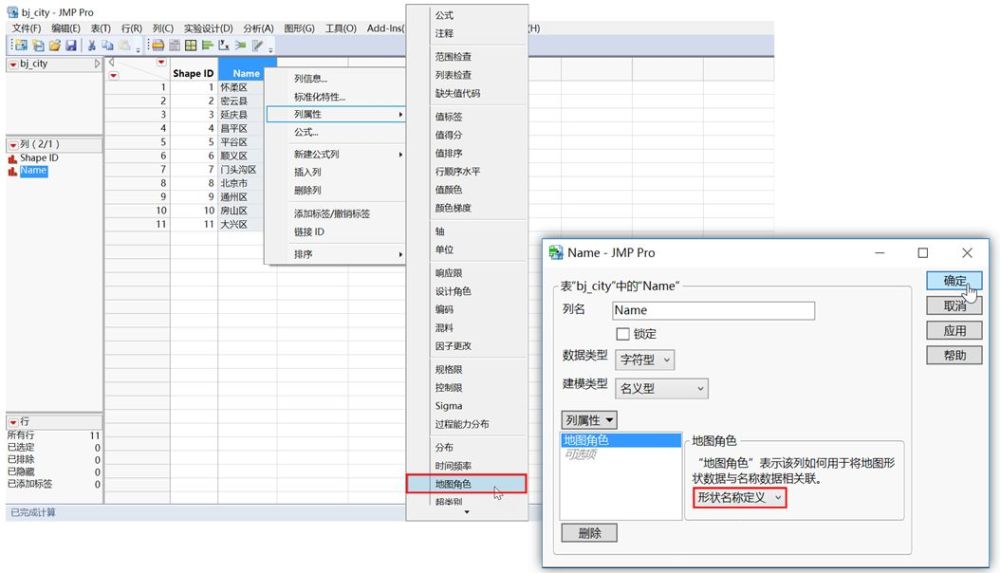The height and width of the screenshot is (573, 1000).
Task: Click the pencil edit toolbar icon
Action: [257, 45]
